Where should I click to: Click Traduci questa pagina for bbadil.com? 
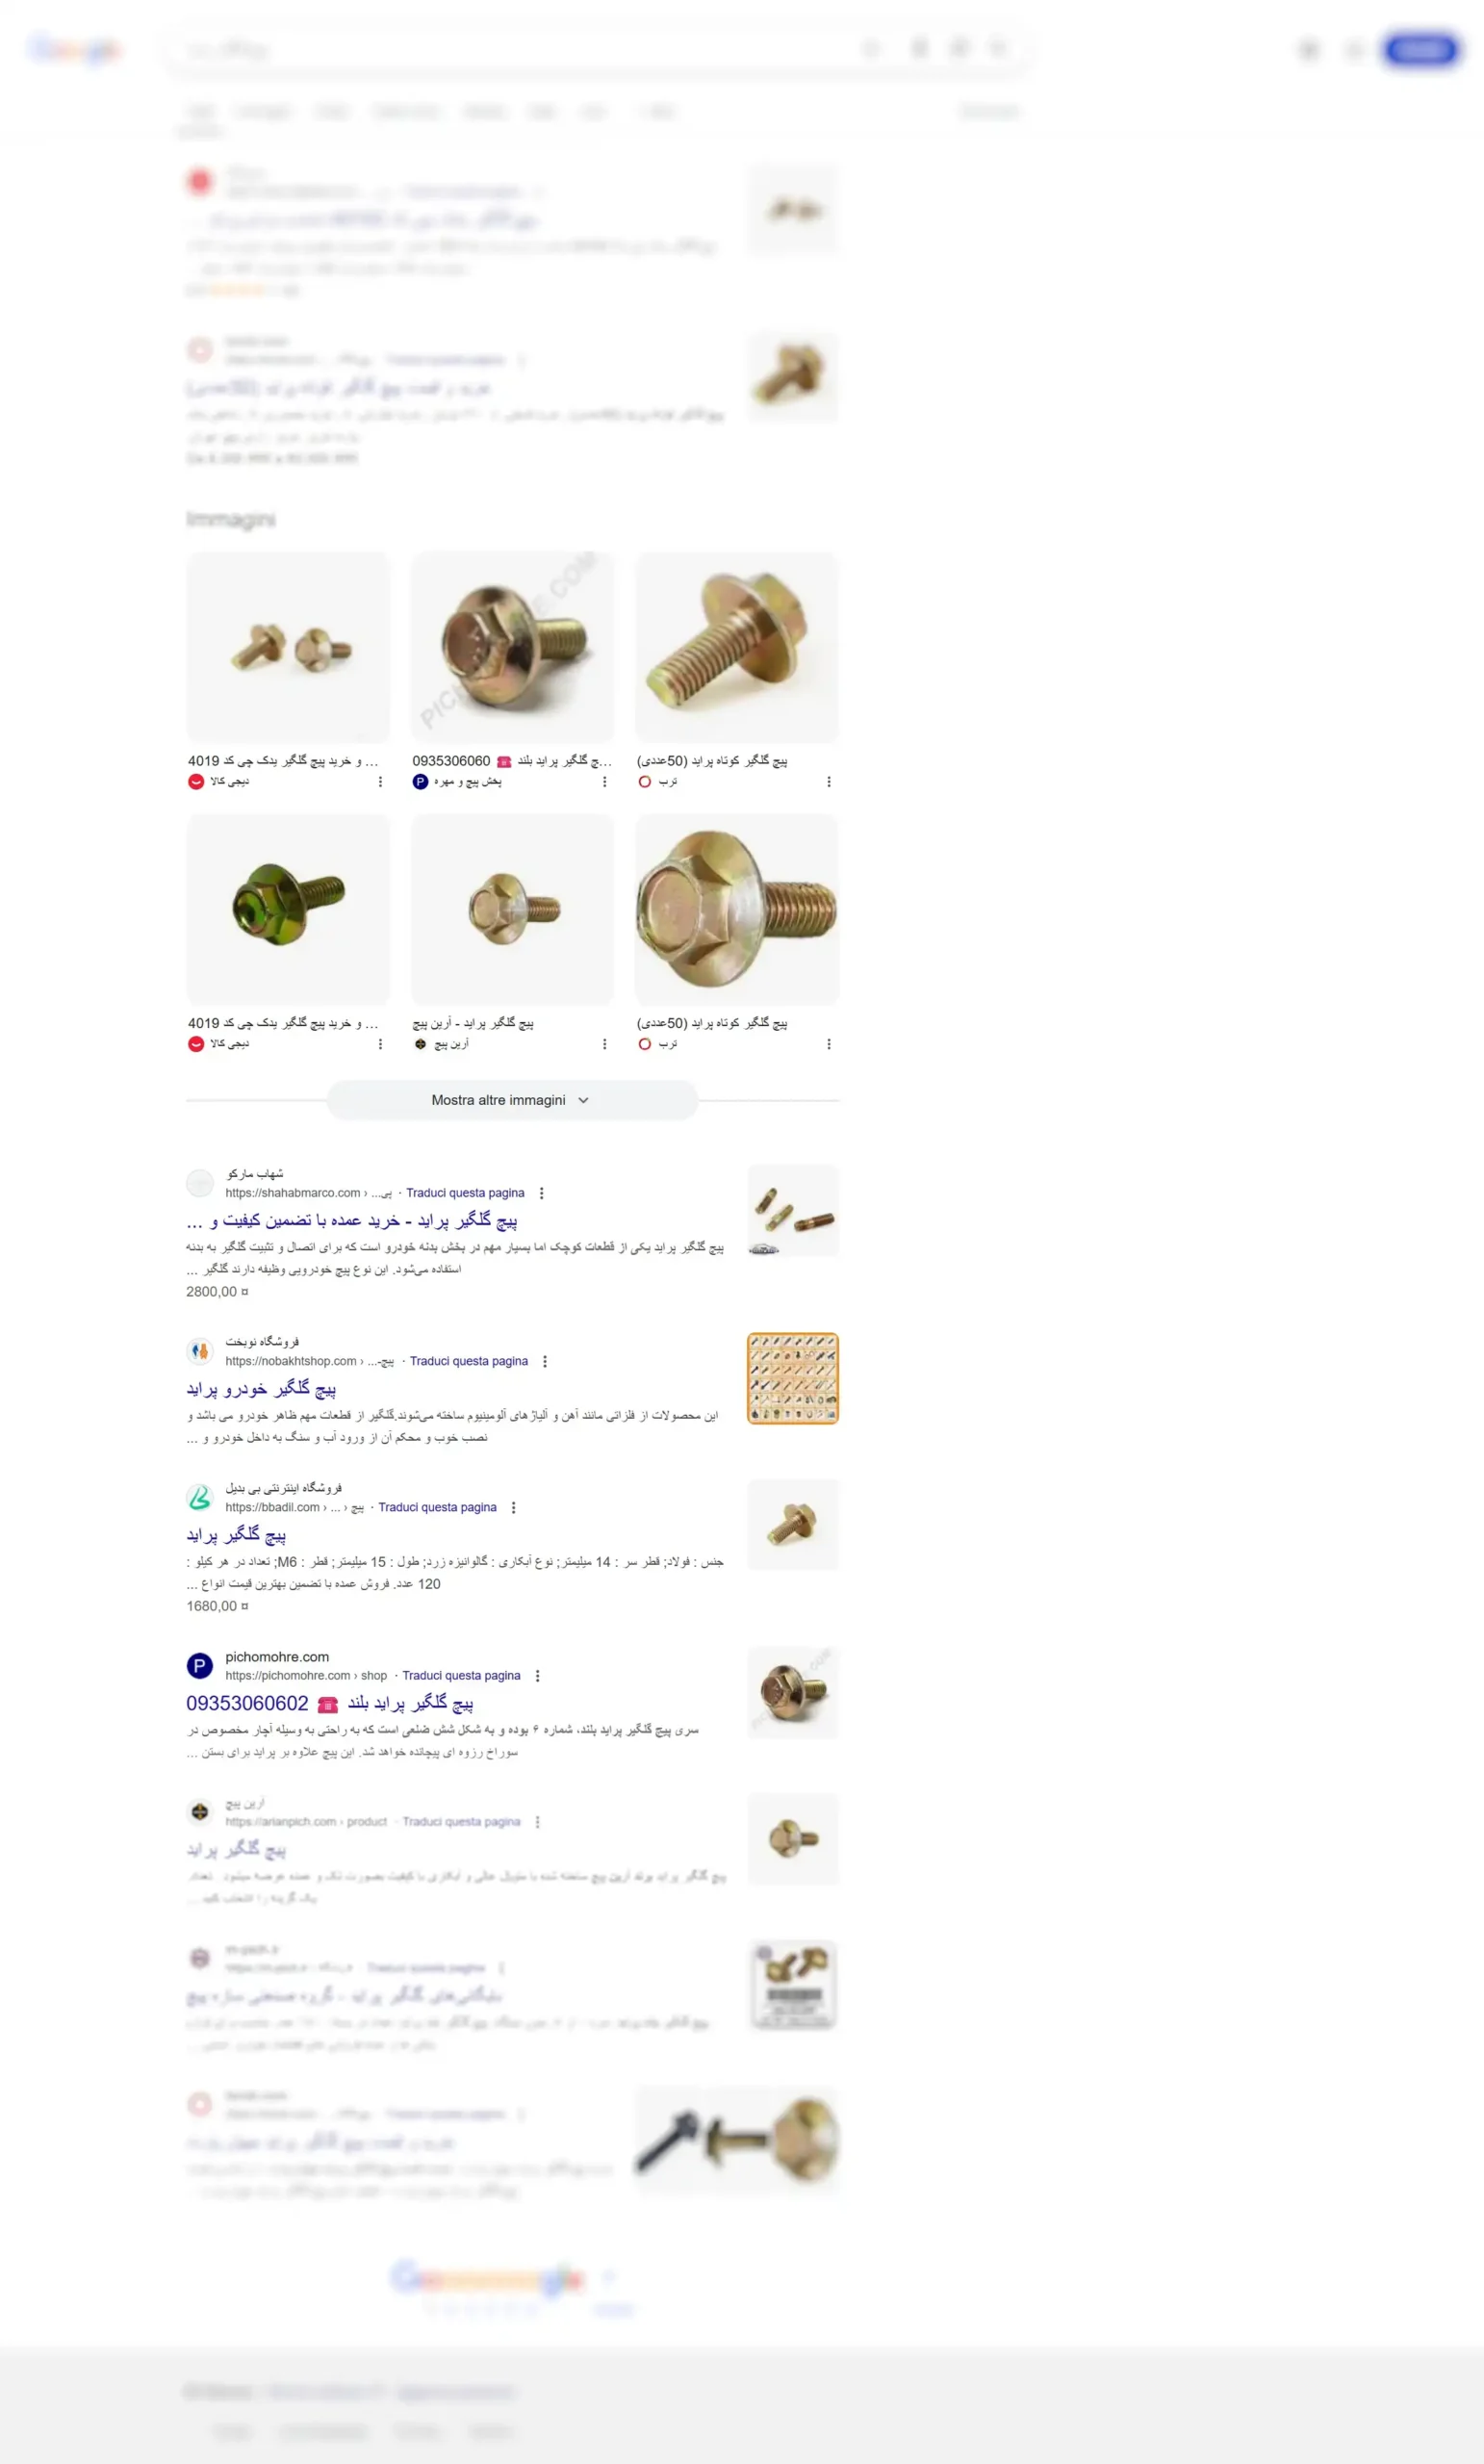pos(437,1507)
